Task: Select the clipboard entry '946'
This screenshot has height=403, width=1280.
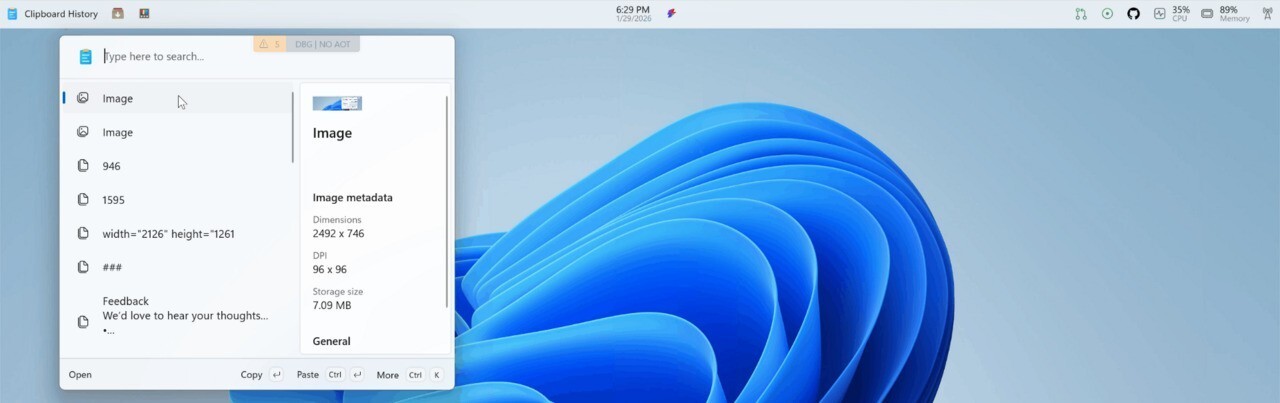Action: (x=176, y=166)
